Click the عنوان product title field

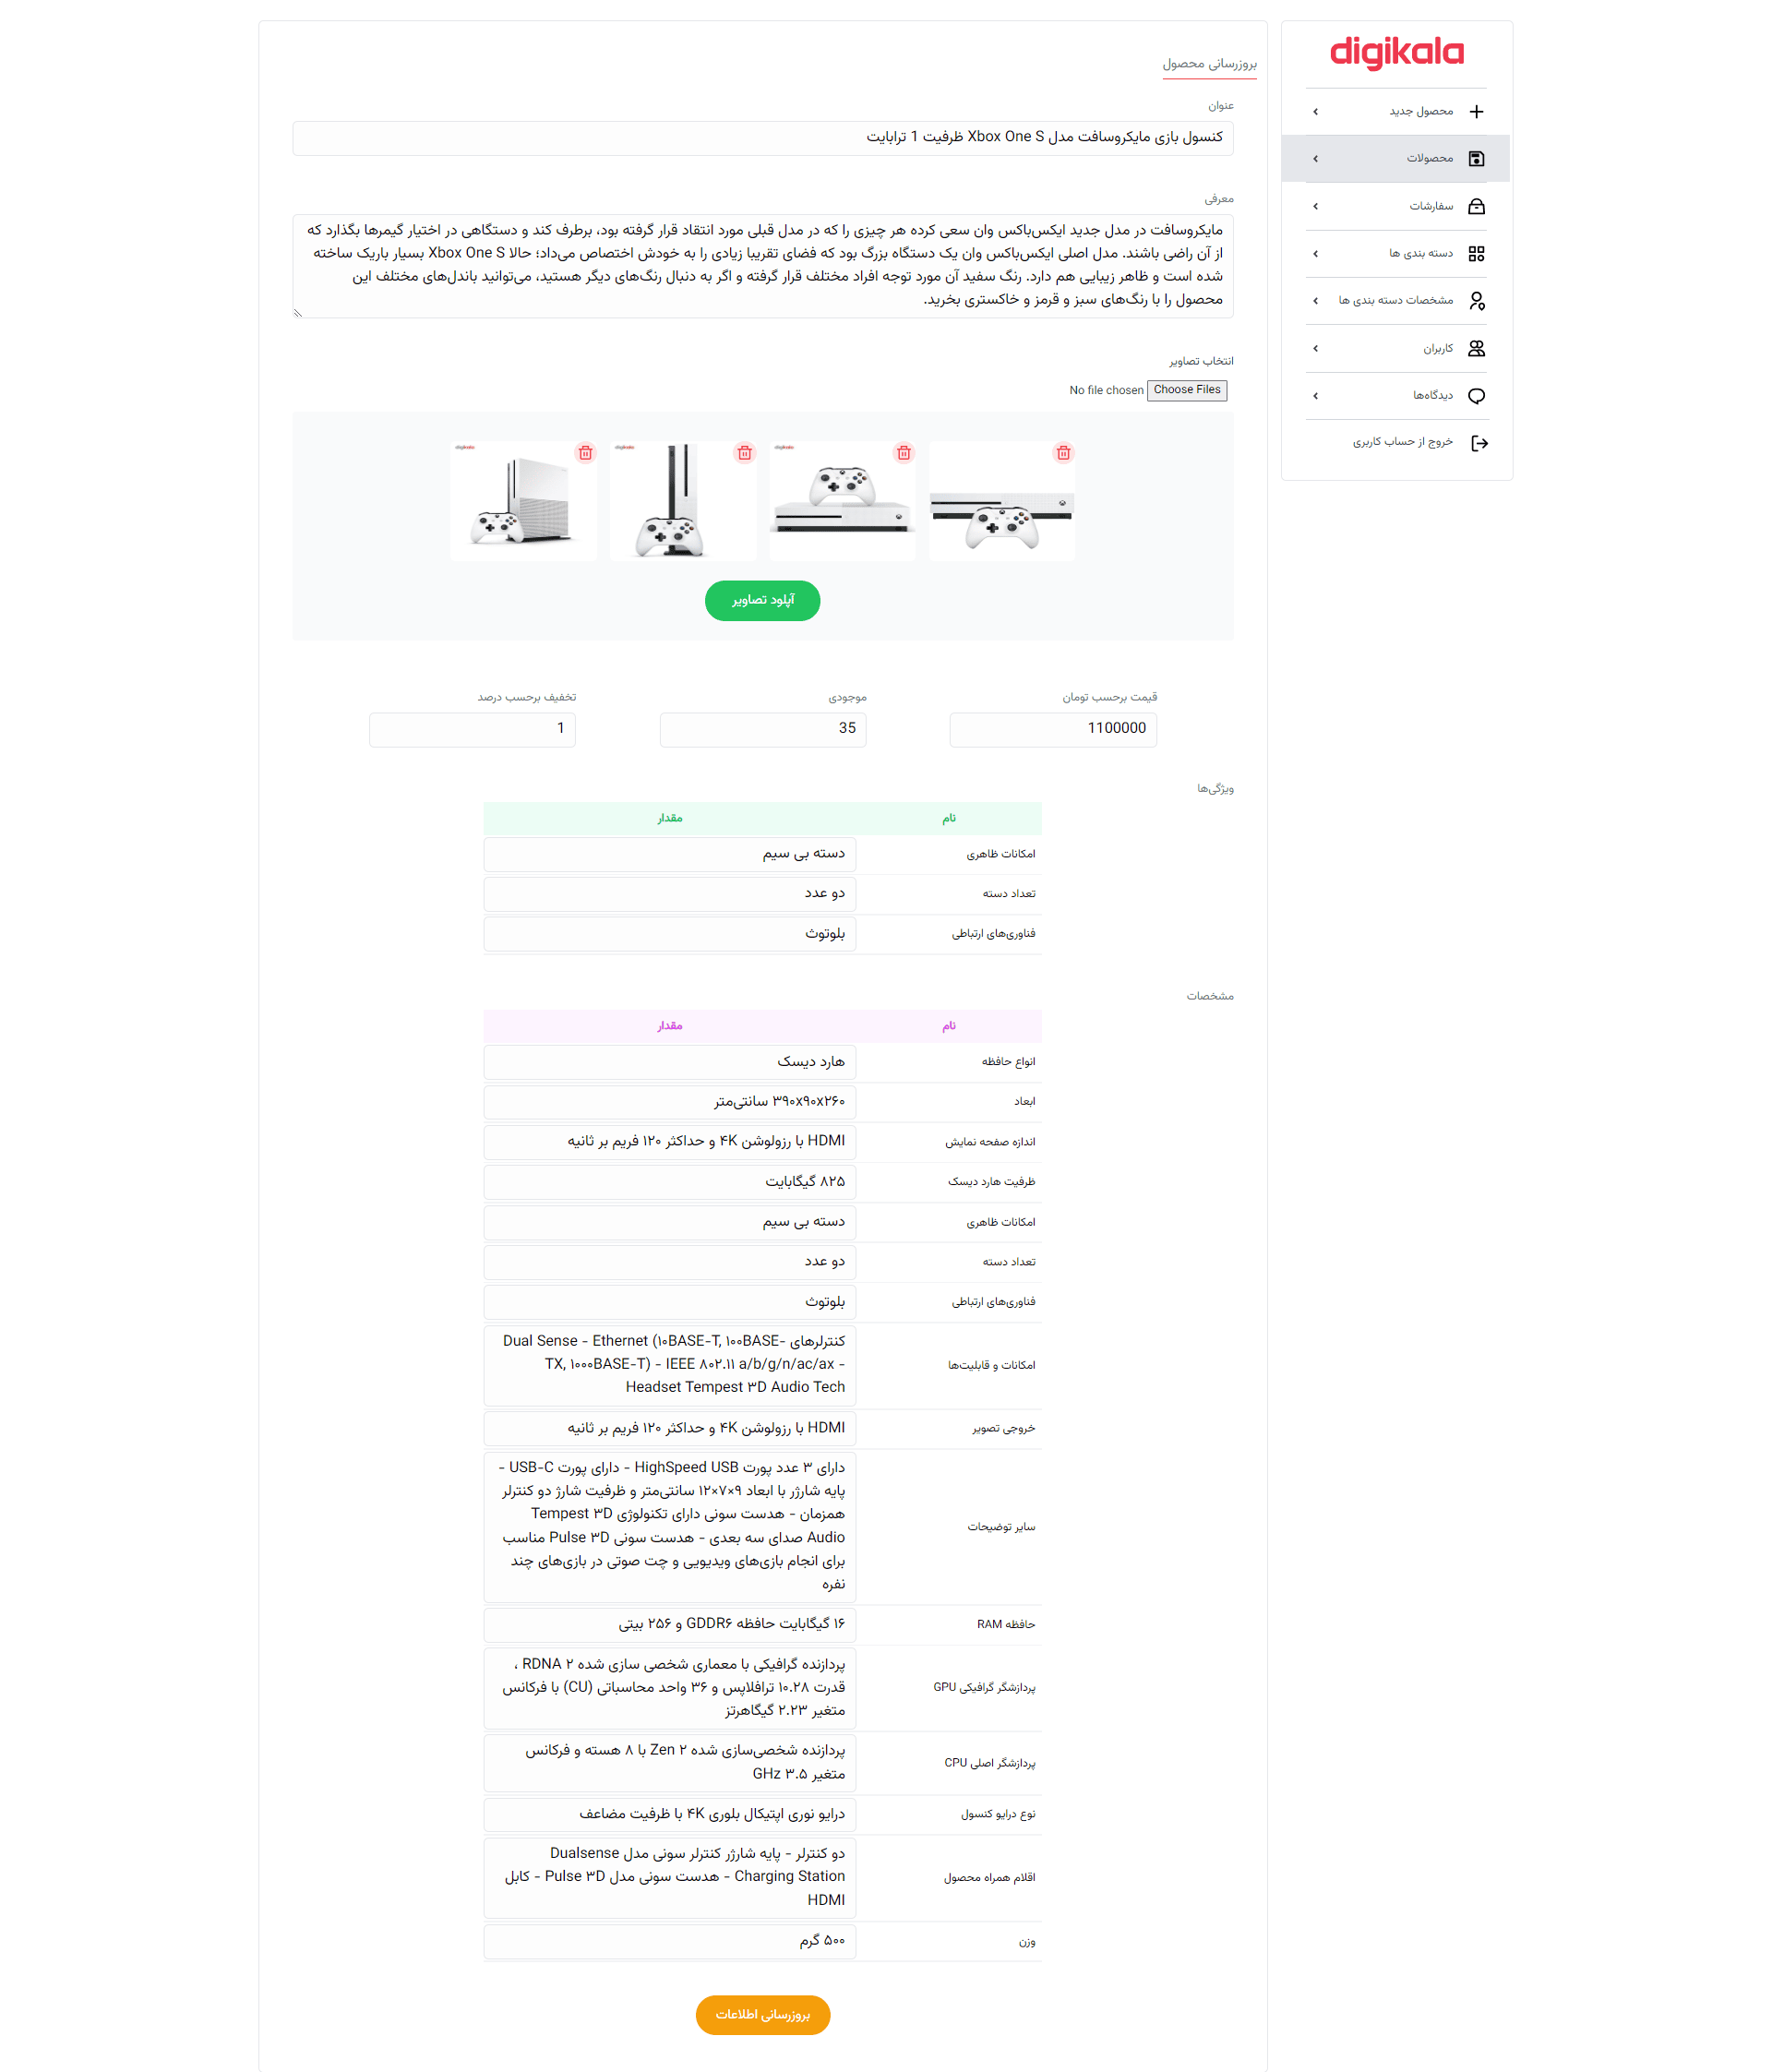tap(762, 138)
